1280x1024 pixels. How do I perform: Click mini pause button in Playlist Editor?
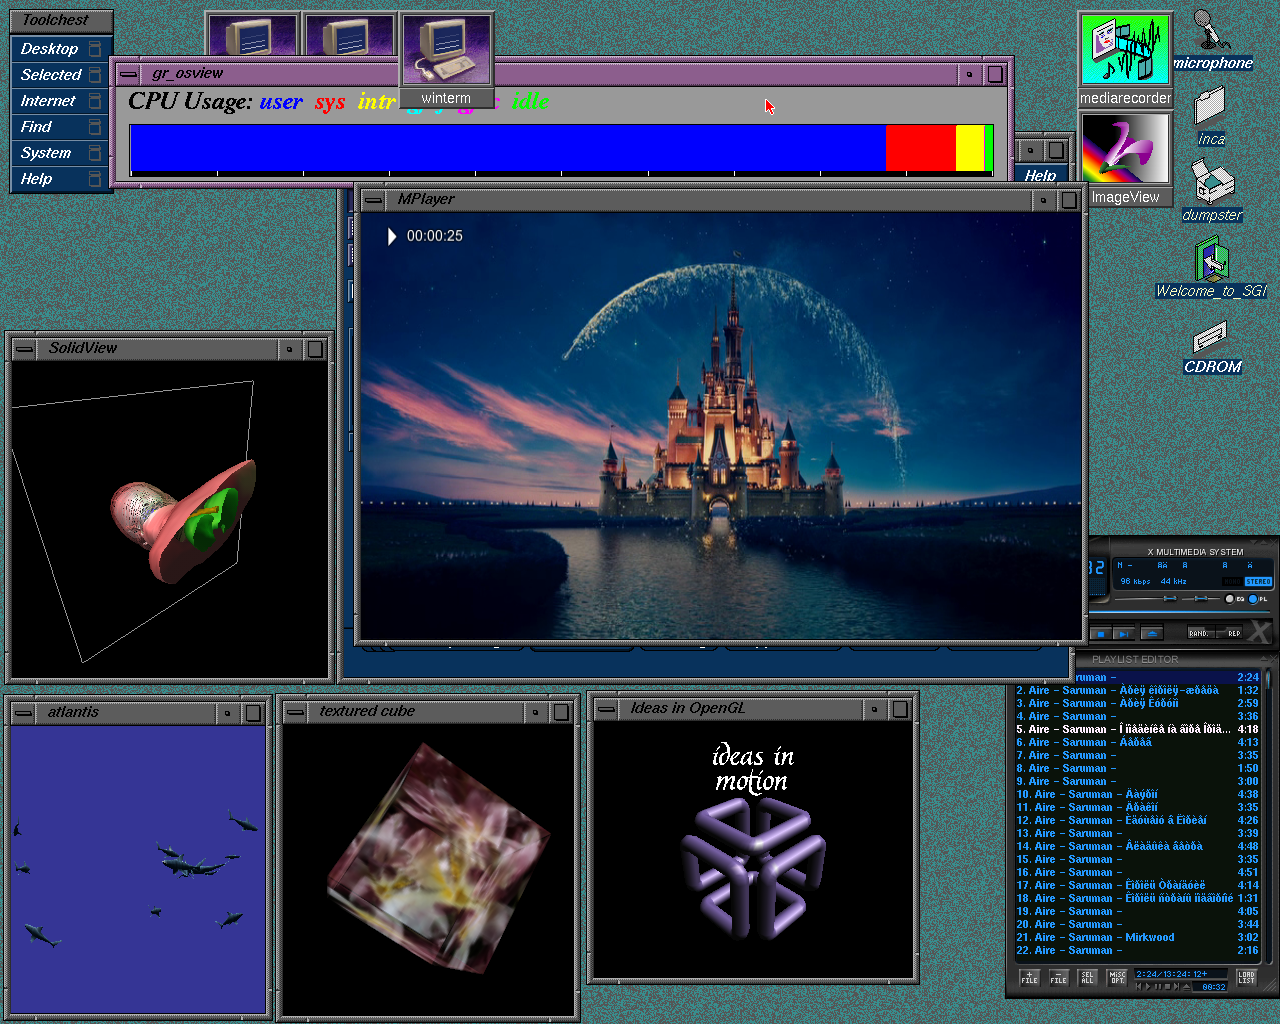(x=1158, y=986)
